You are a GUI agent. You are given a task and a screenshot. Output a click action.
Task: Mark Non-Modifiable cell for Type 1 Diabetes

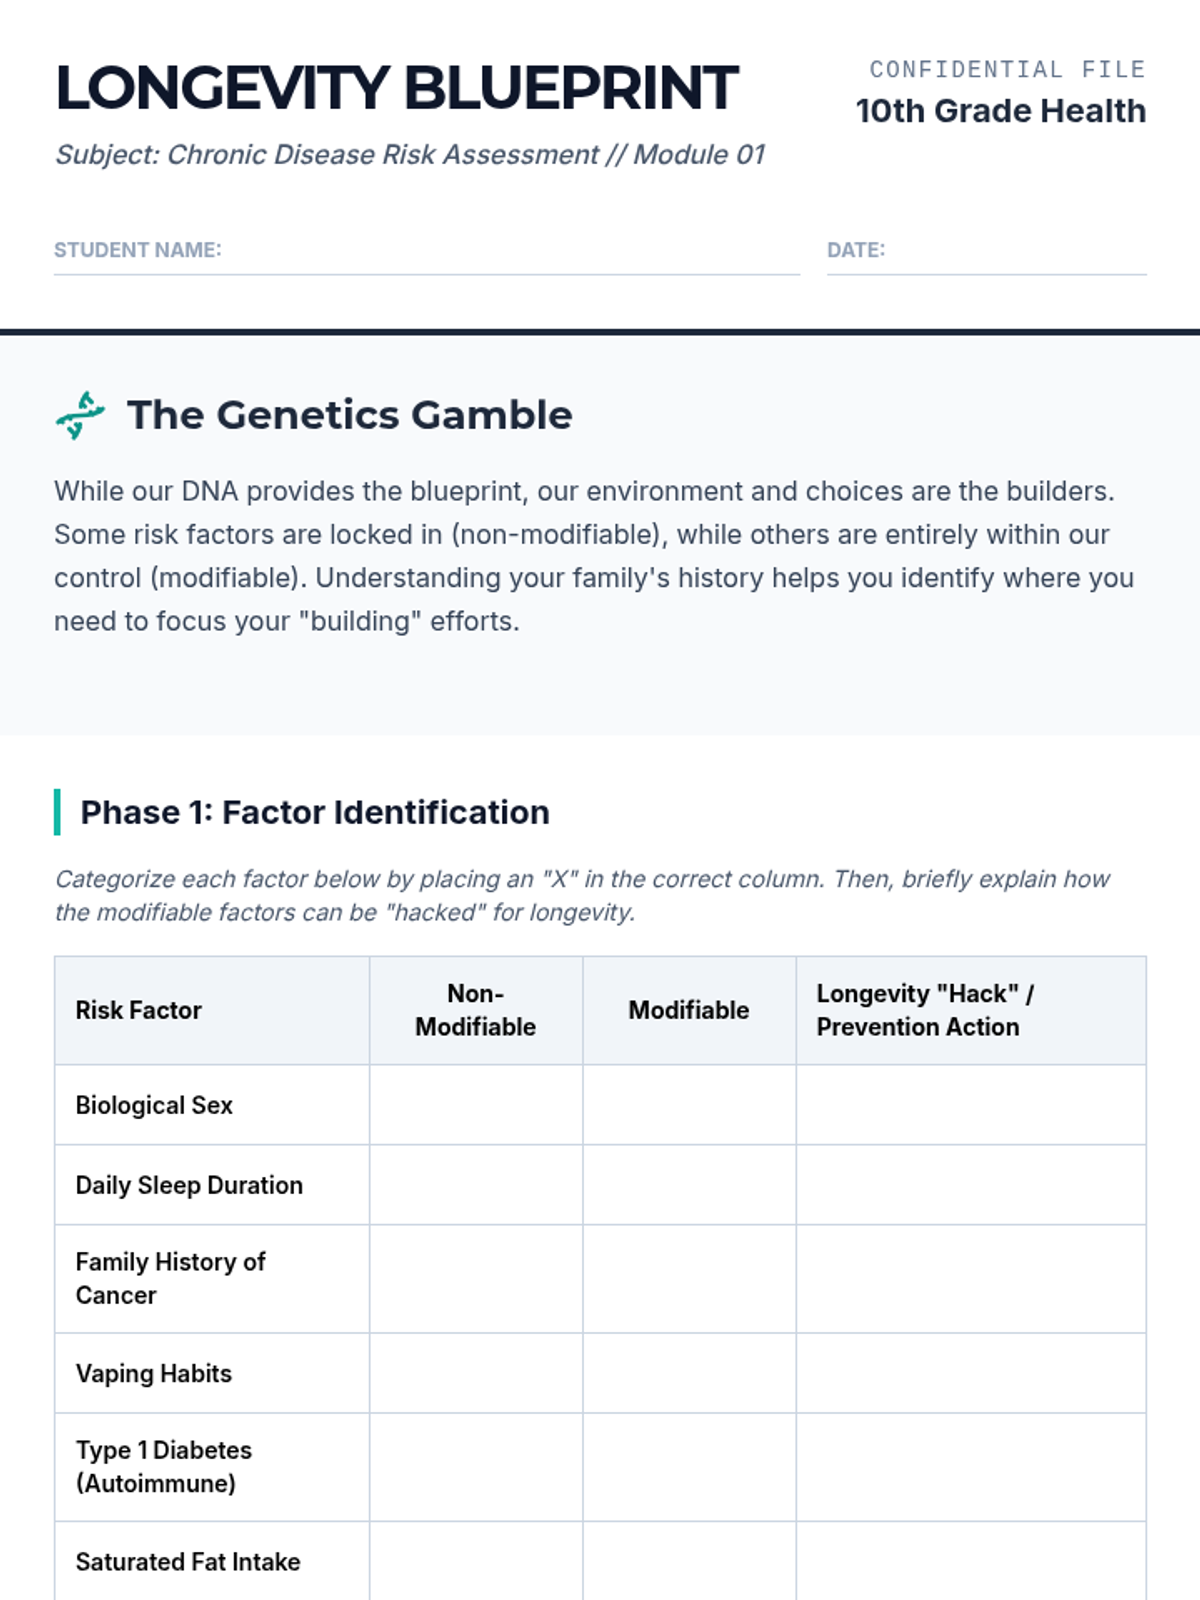coord(476,1467)
